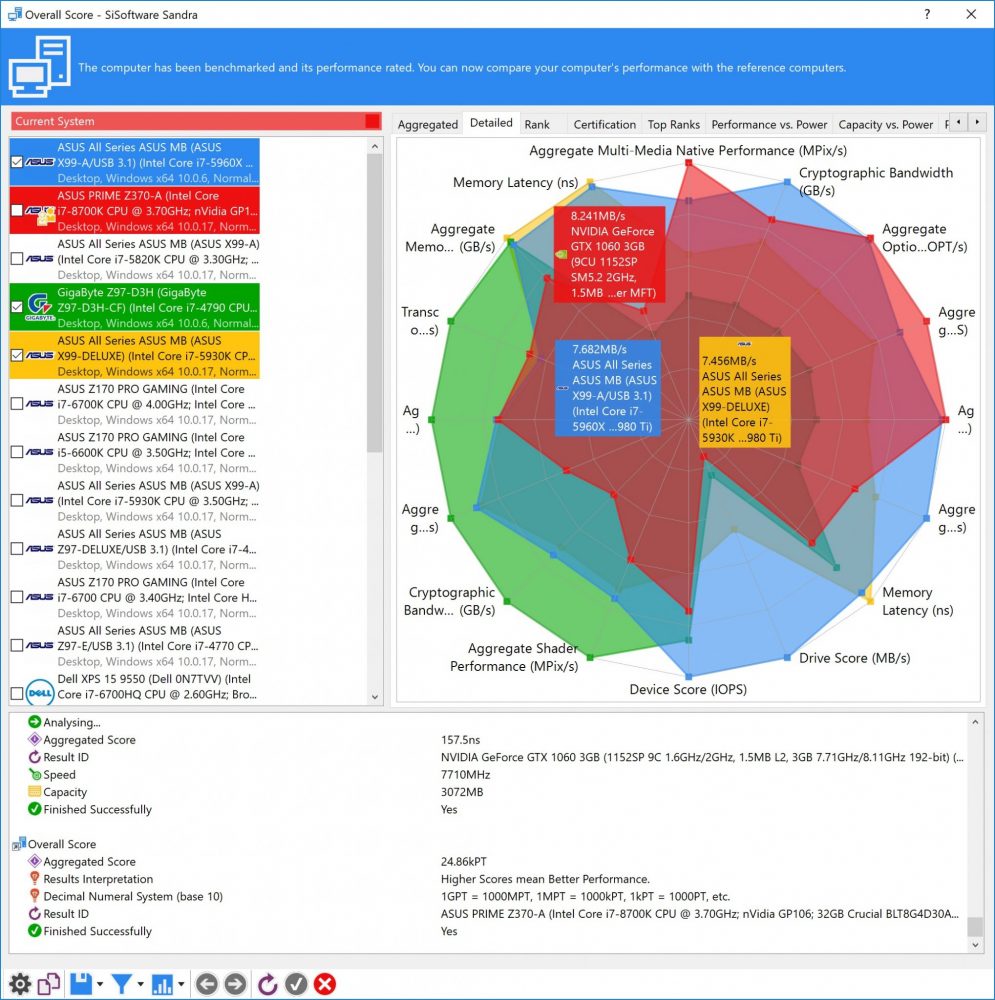Check the ASUS Z170 PRO GAMING i5-6600K system
Viewport: 995px width, 1000px height.
point(17,452)
